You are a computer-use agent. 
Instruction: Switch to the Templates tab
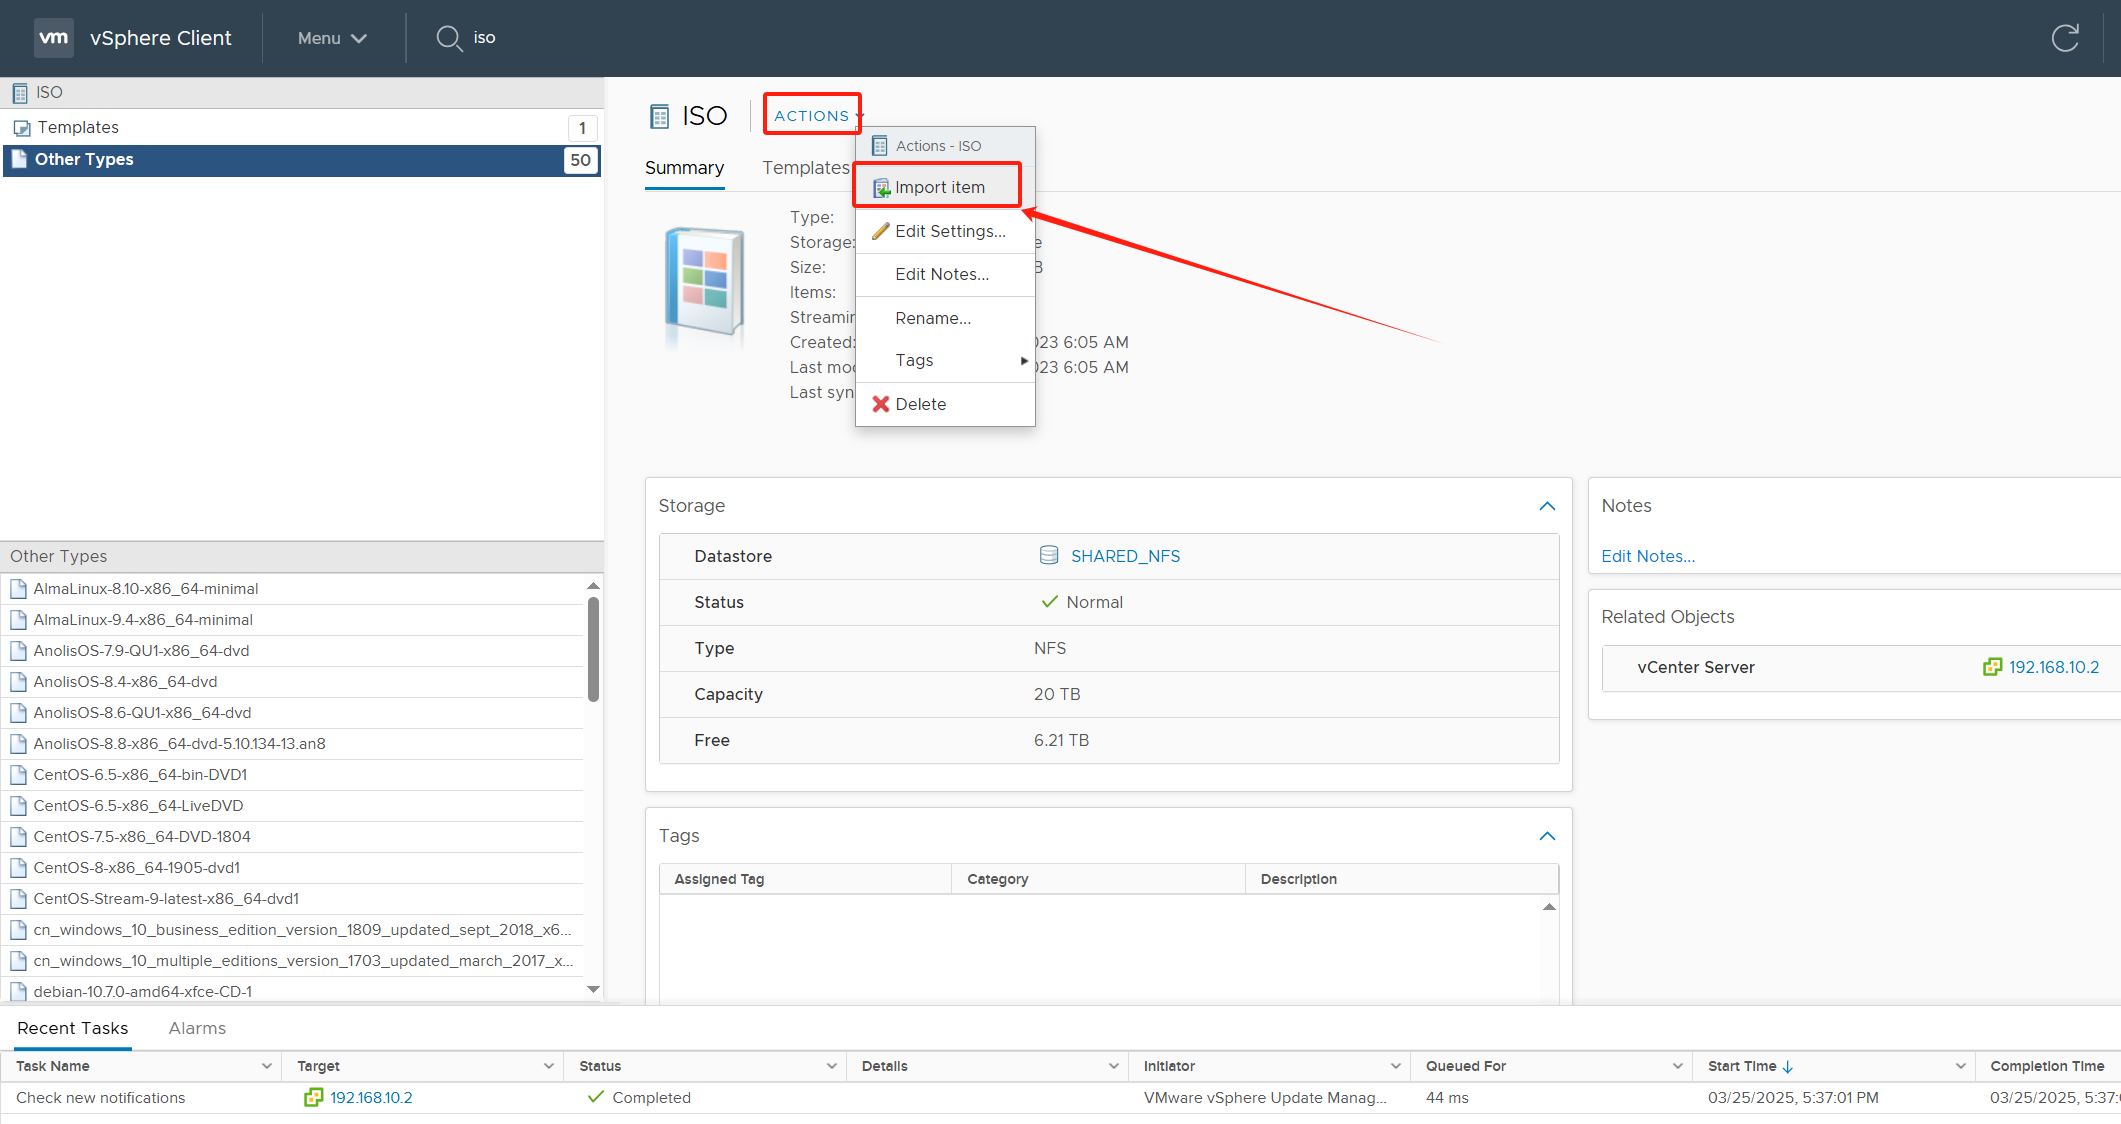805,168
